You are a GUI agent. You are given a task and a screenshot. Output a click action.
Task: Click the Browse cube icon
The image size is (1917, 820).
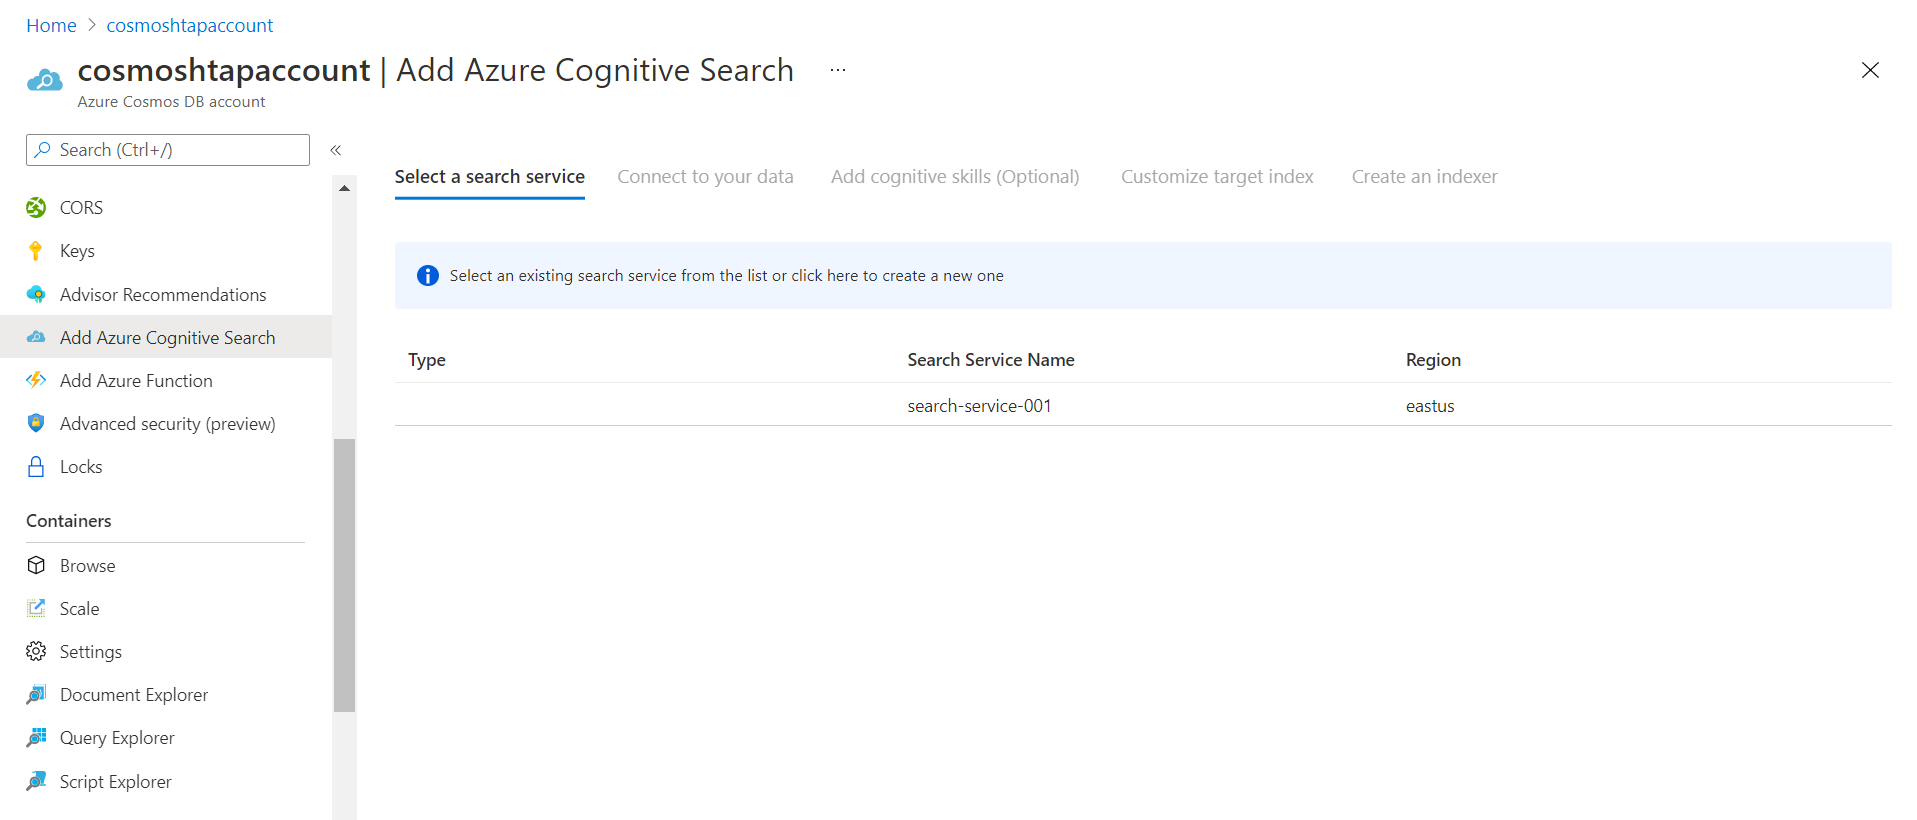[36, 565]
